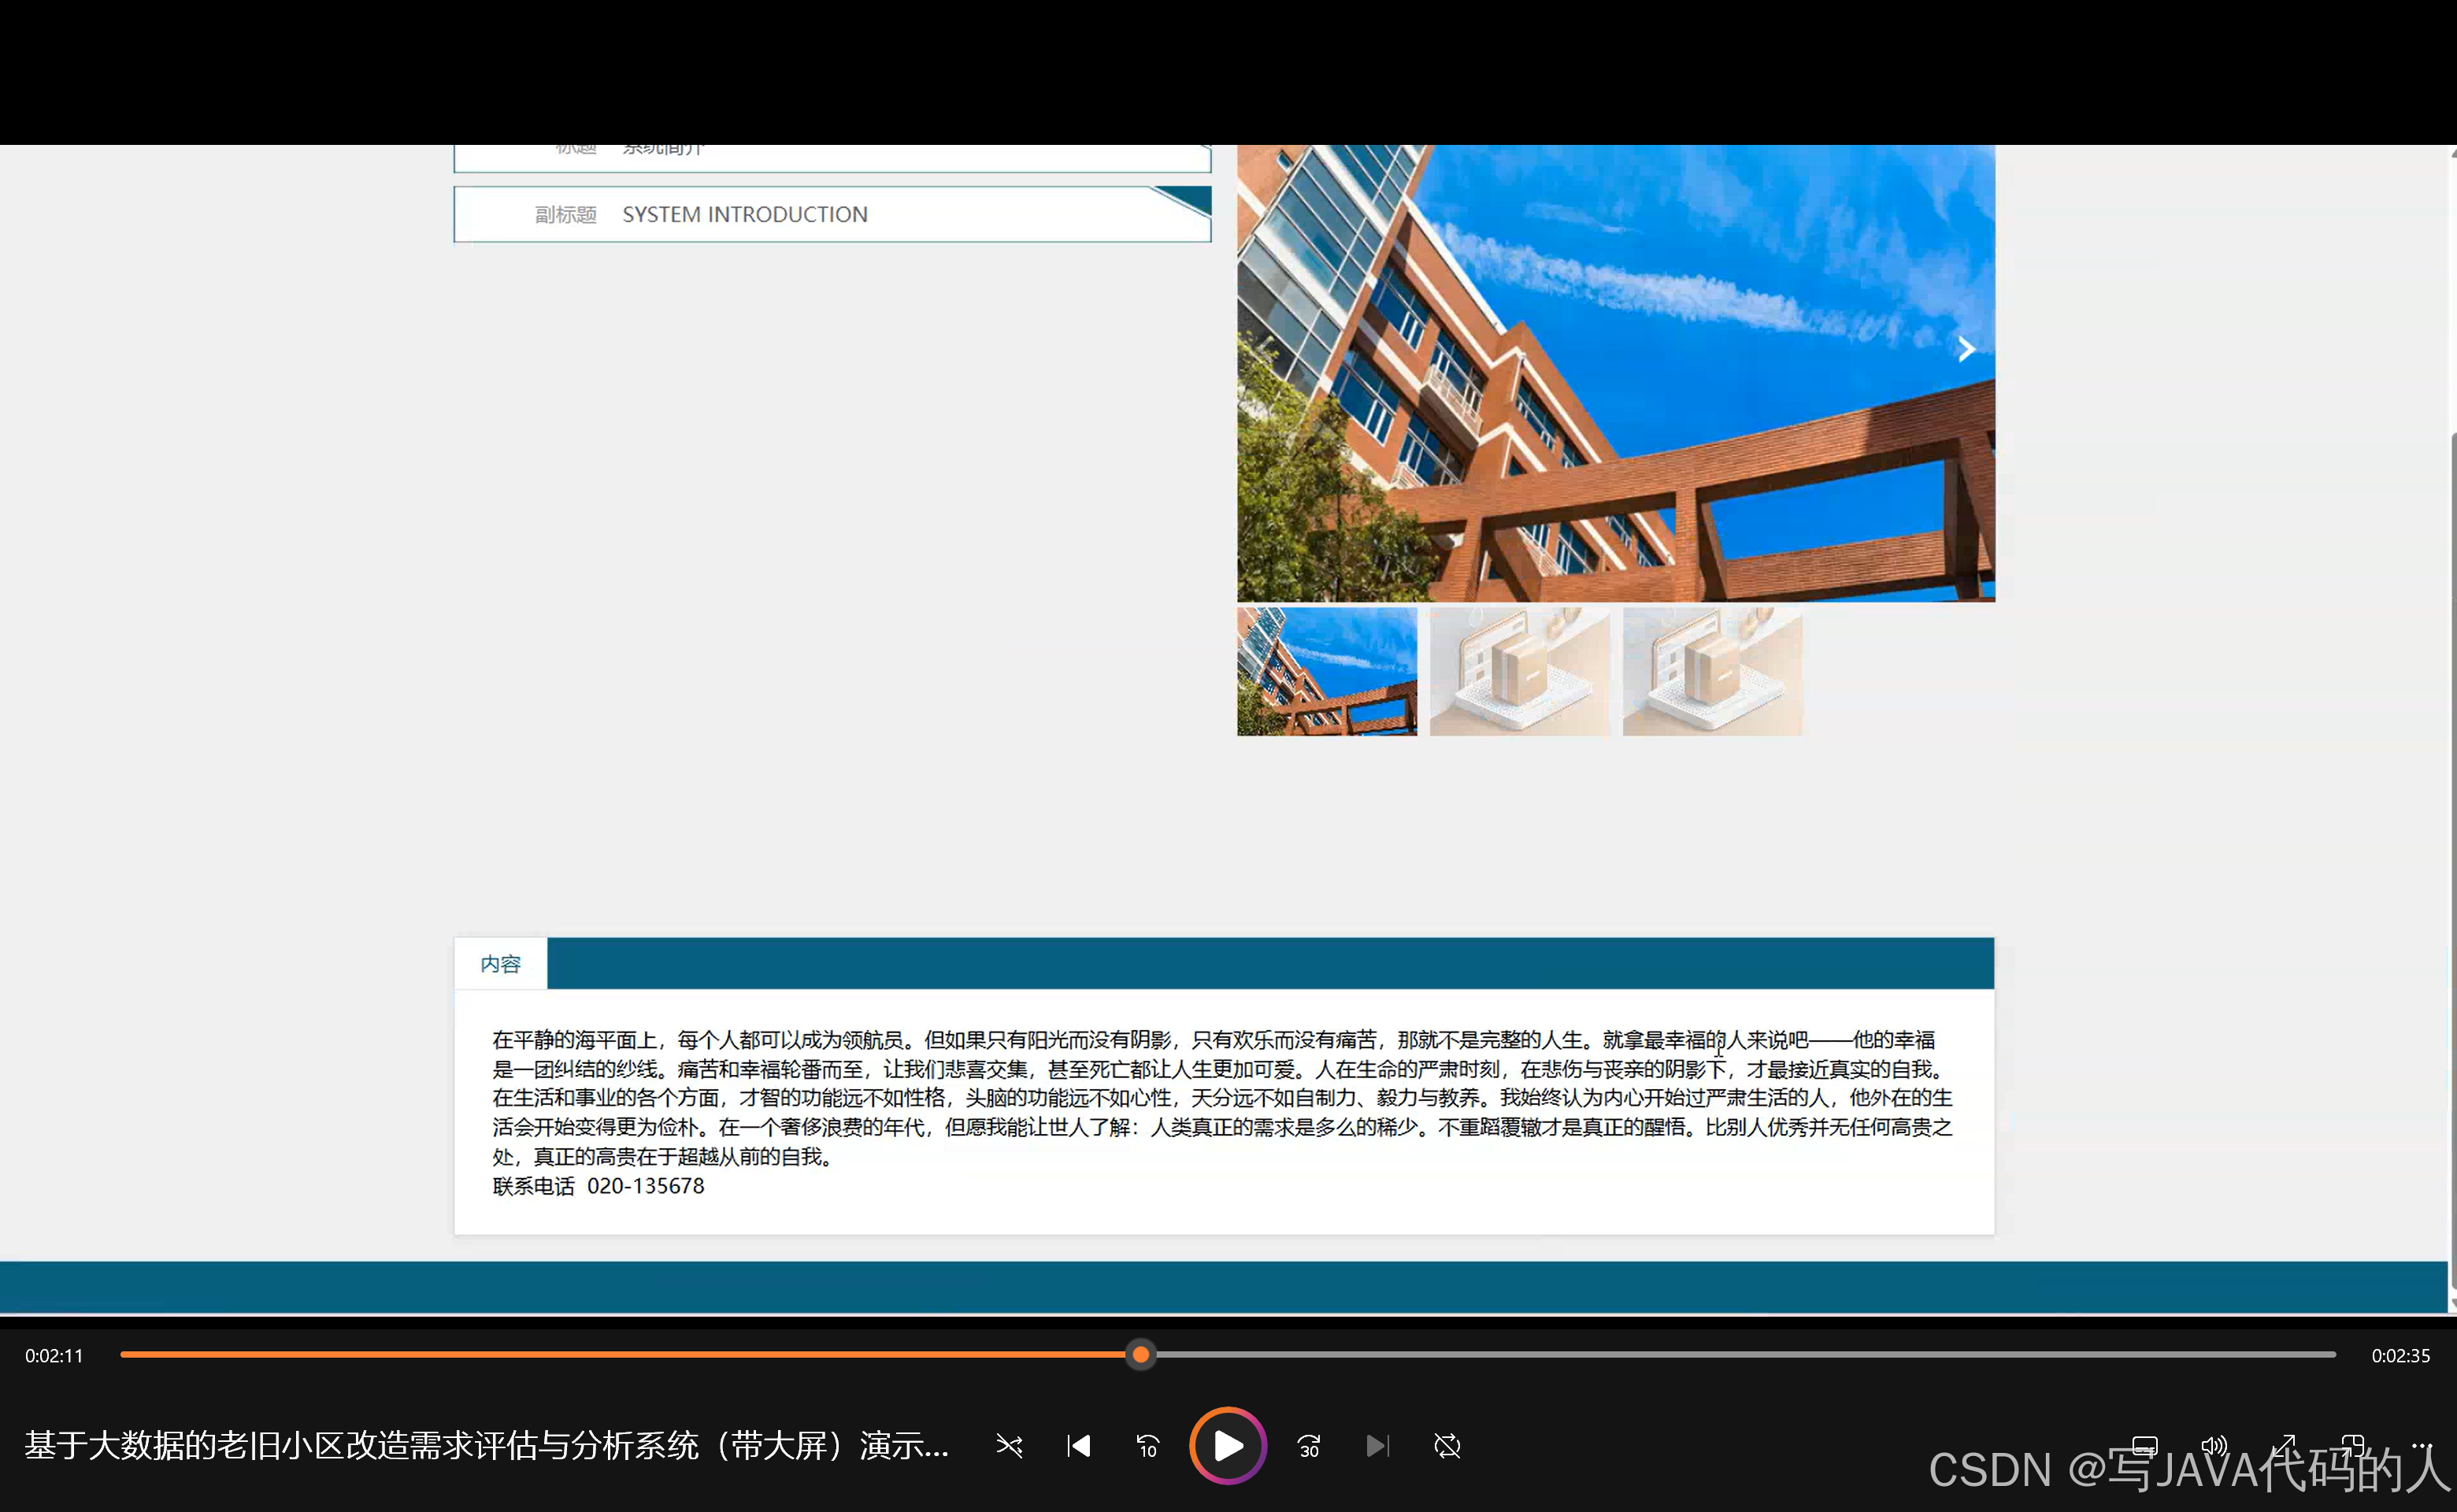The width and height of the screenshot is (2457, 1512).
Task: Select the third beige box thumbnail
Action: pos(1712,671)
